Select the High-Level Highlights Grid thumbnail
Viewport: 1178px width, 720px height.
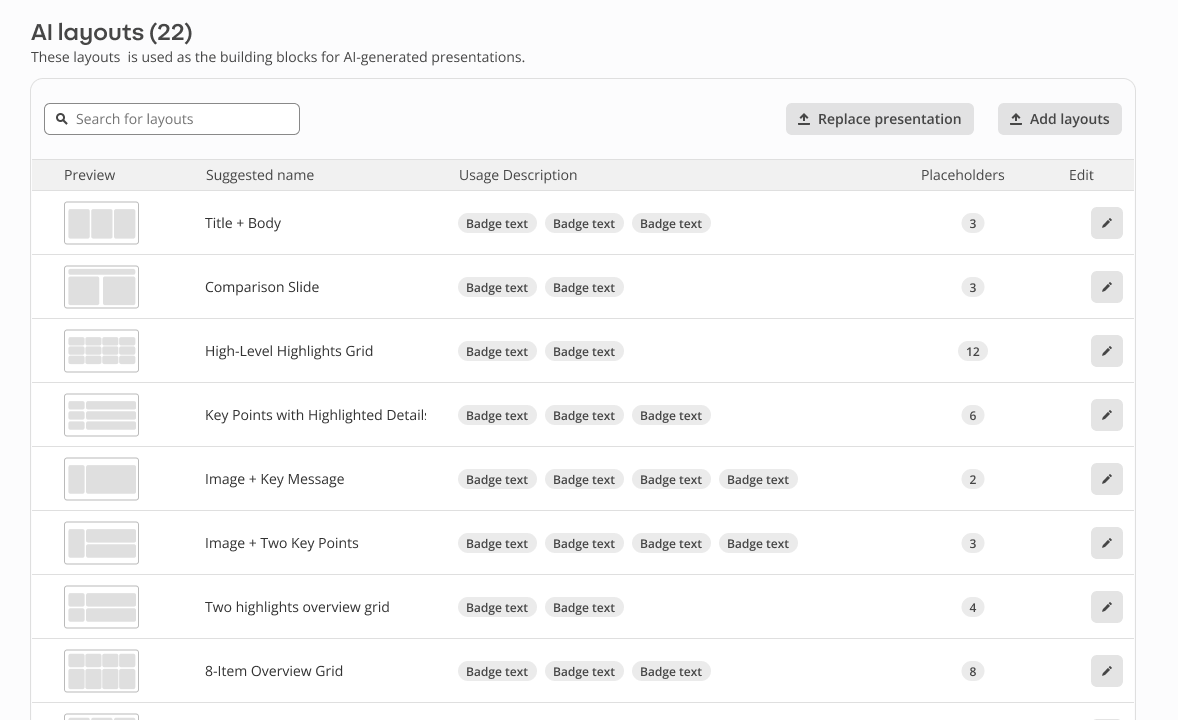101,351
